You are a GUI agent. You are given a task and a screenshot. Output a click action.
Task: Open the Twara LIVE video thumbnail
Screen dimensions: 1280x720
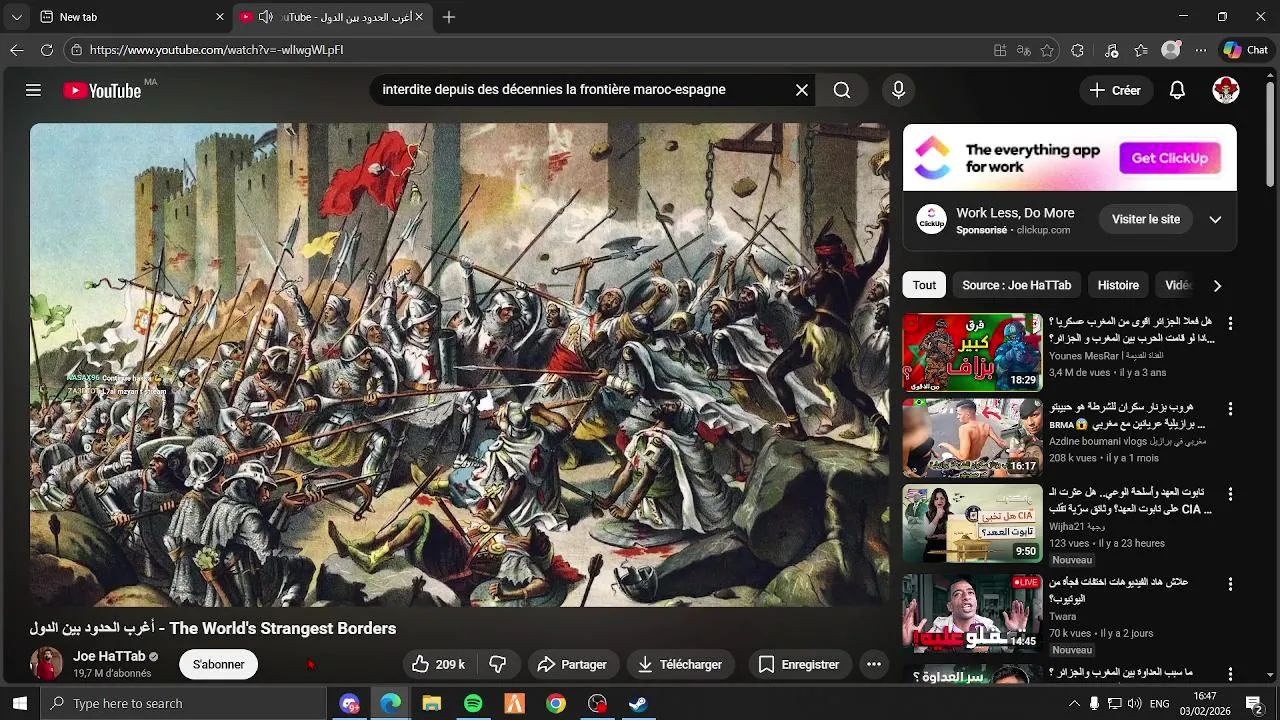972,612
